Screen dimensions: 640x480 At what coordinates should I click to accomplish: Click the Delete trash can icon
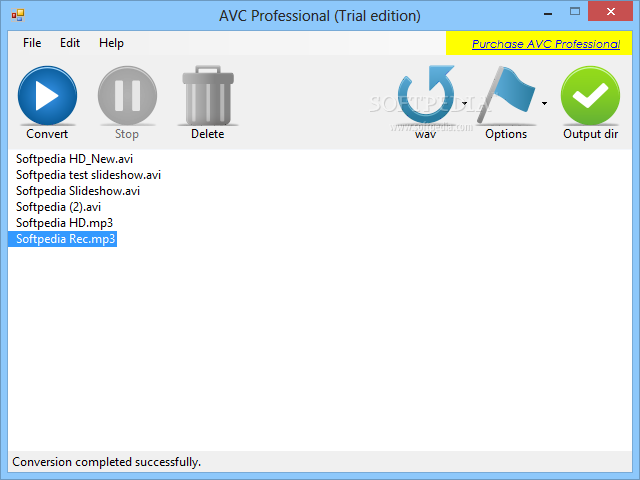(208, 96)
